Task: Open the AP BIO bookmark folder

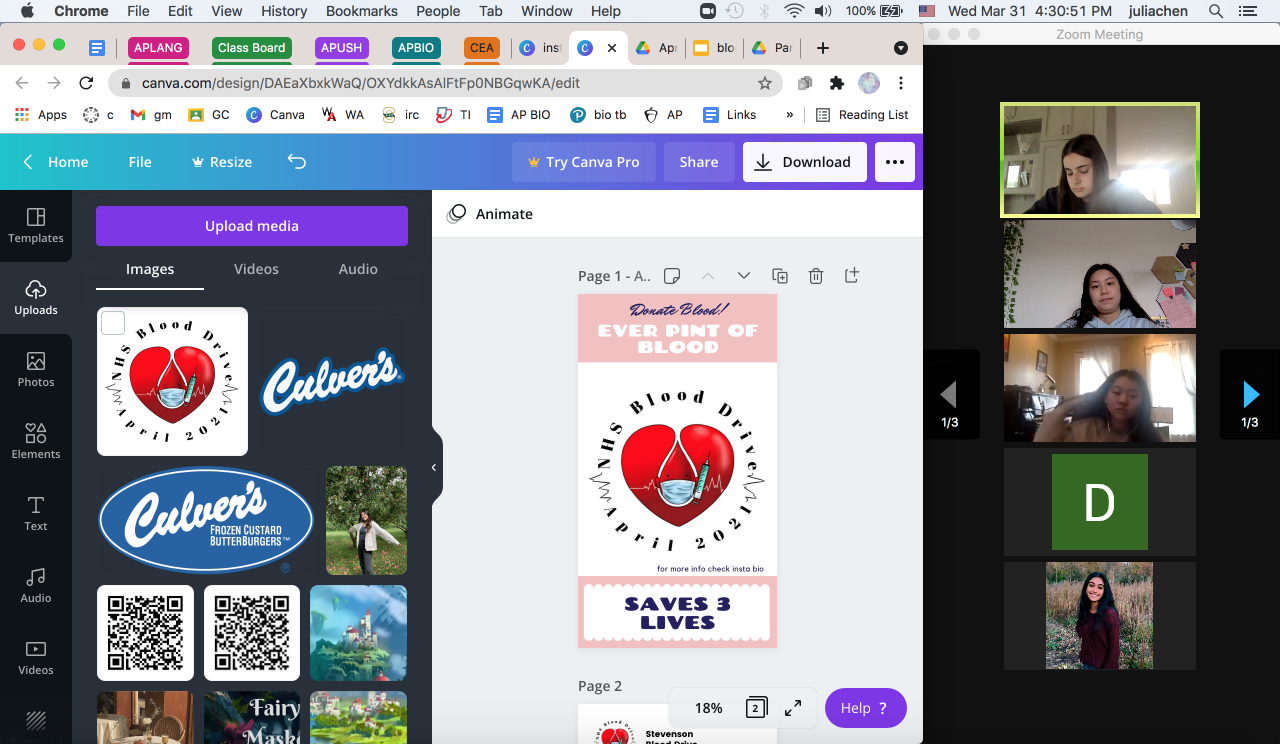Action: 519,115
